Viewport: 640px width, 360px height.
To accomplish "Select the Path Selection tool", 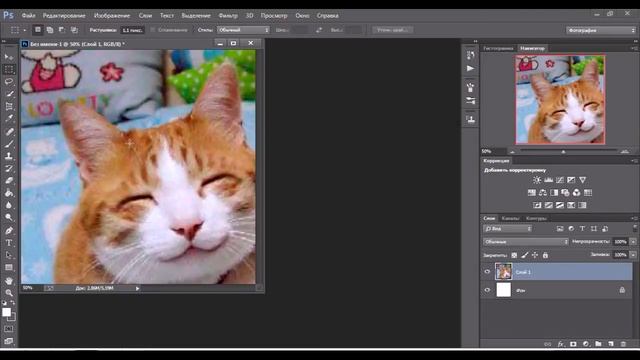I will click(9, 255).
